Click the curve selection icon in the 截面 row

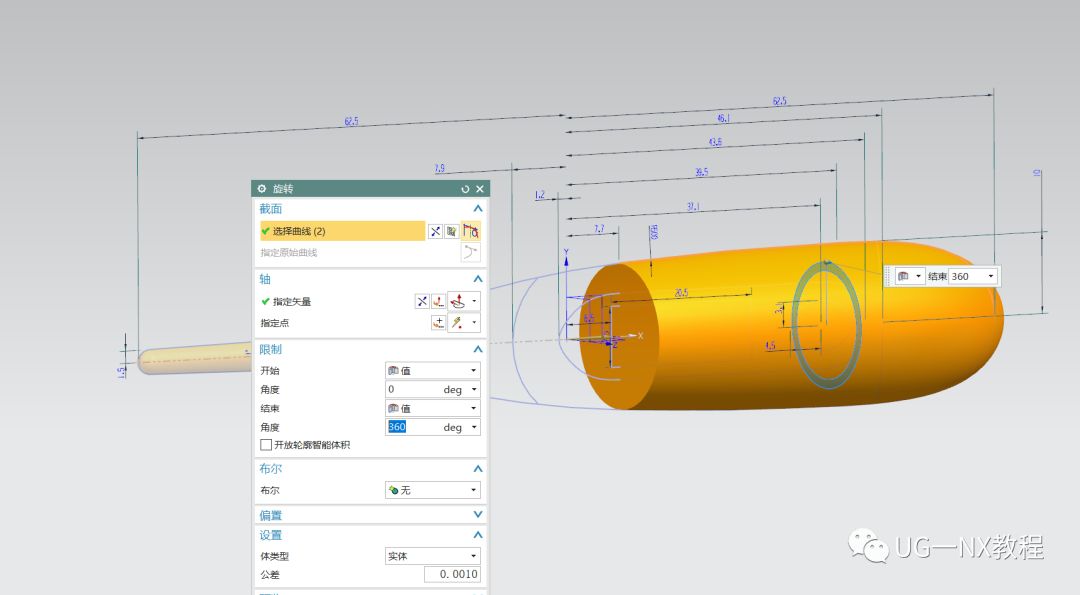tap(471, 231)
